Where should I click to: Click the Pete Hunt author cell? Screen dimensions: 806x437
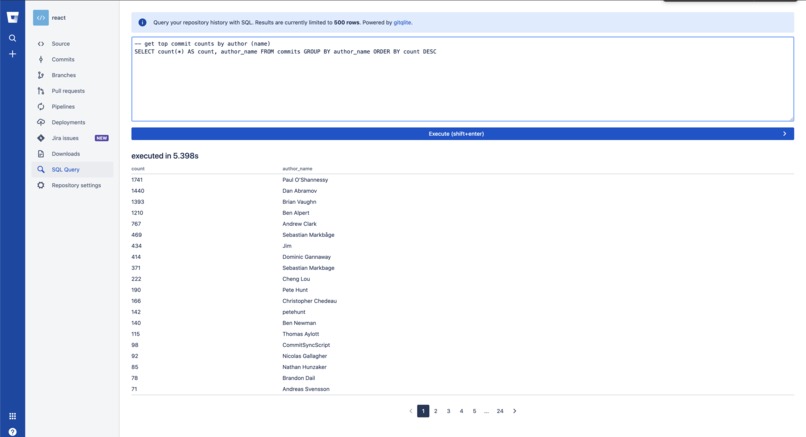click(x=295, y=290)
